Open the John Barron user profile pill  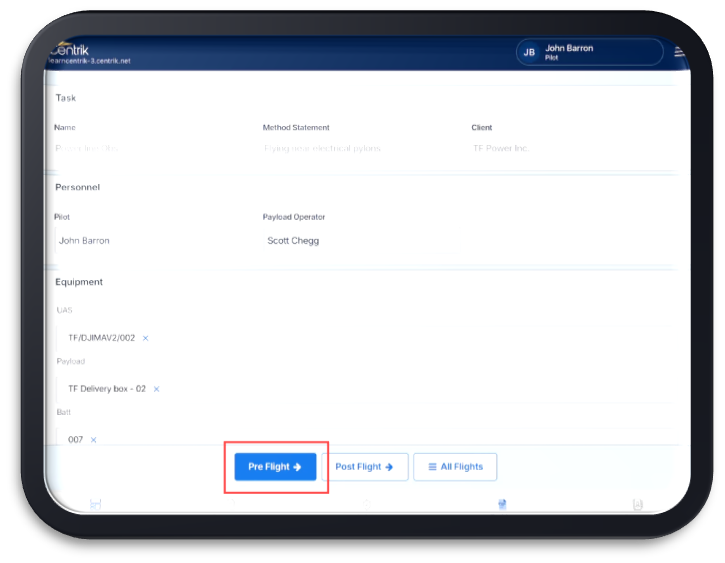point(590,52)
